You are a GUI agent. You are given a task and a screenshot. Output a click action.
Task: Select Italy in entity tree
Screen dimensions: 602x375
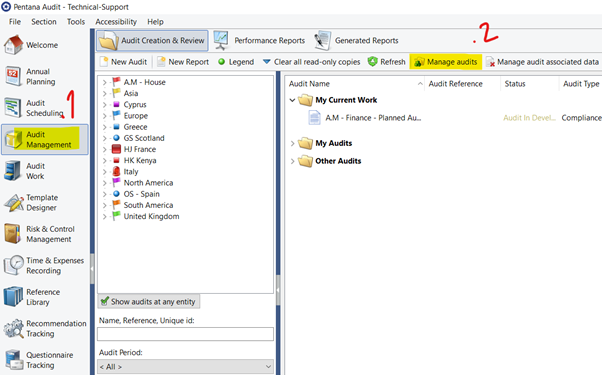131,172
